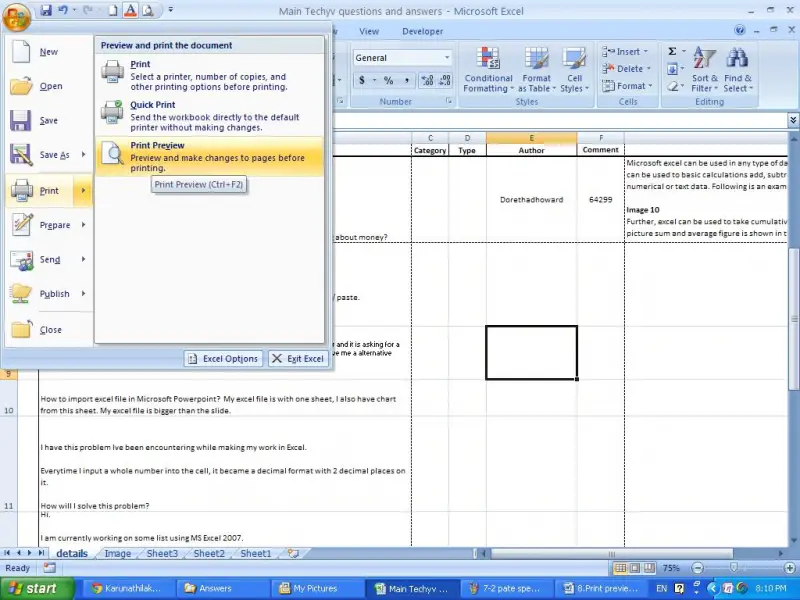Apply Accounting Number Format dollar icon
The width and height of the screenshot is (800, 600).
362,80
